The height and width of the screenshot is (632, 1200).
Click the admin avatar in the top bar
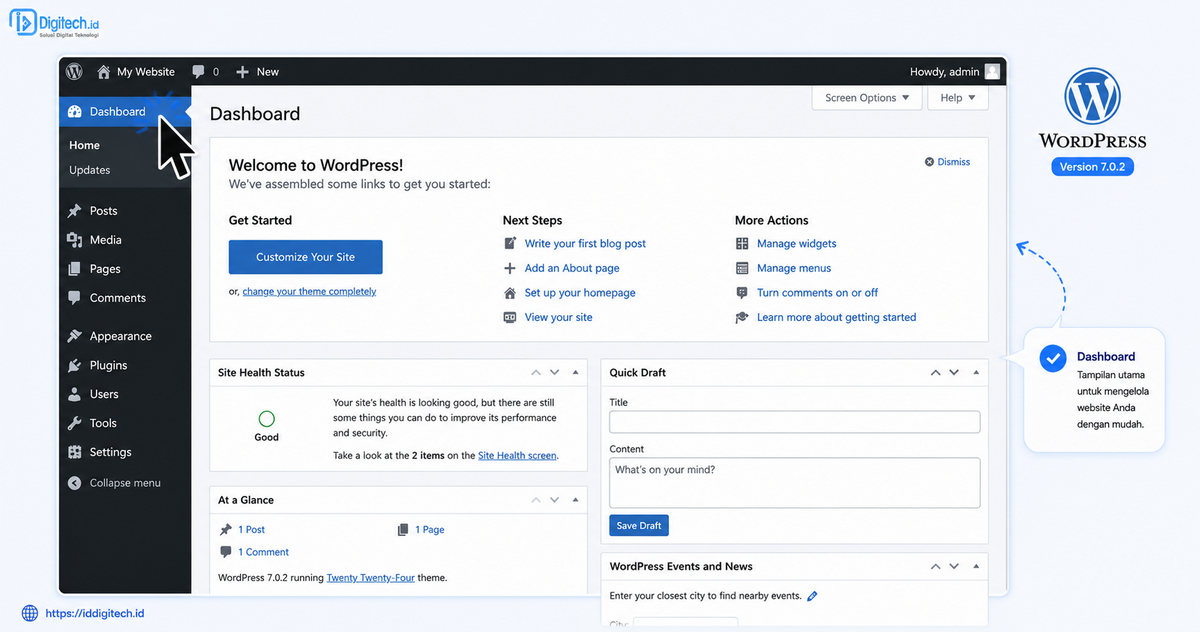coord(992,72)
